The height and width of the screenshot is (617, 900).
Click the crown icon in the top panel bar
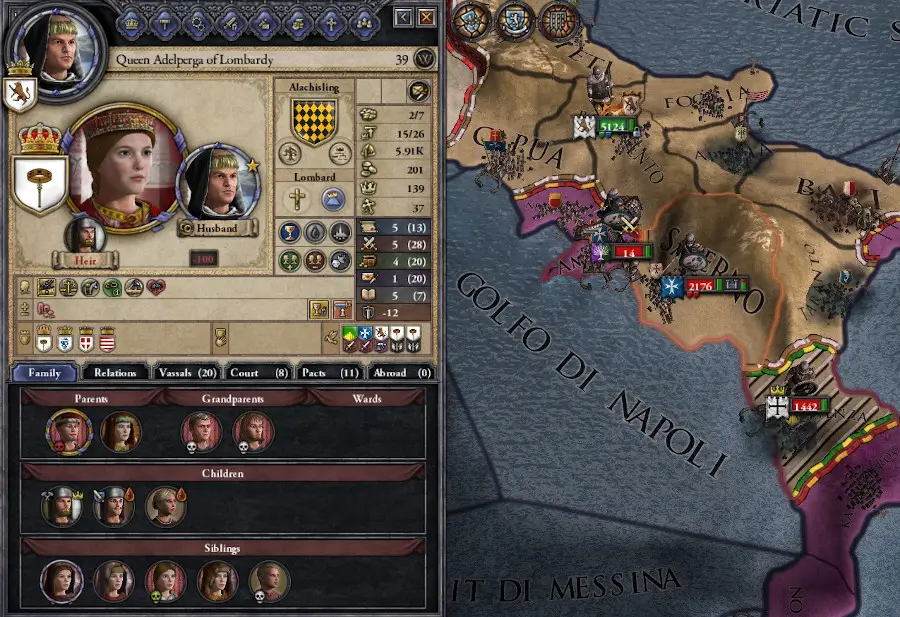(x=132, y=24)
